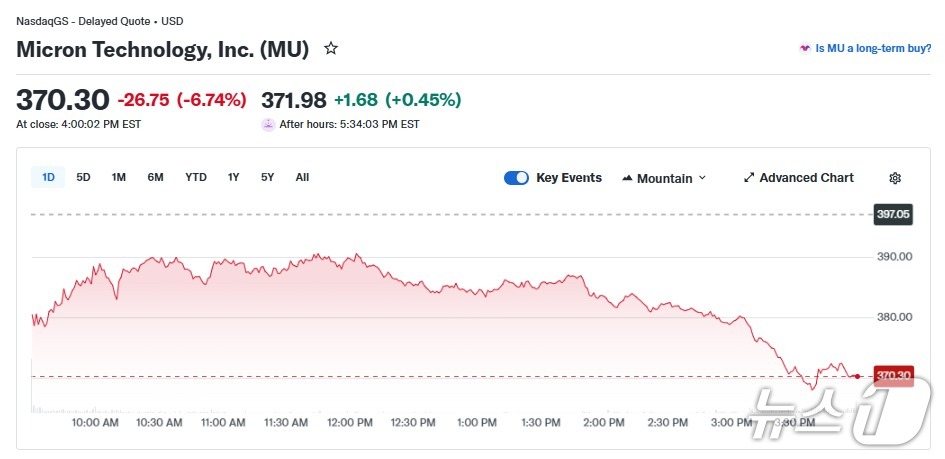Click the after hours moon icon
Image resolution: width=945 pixels, height=459 pixels.
(268, 125)
